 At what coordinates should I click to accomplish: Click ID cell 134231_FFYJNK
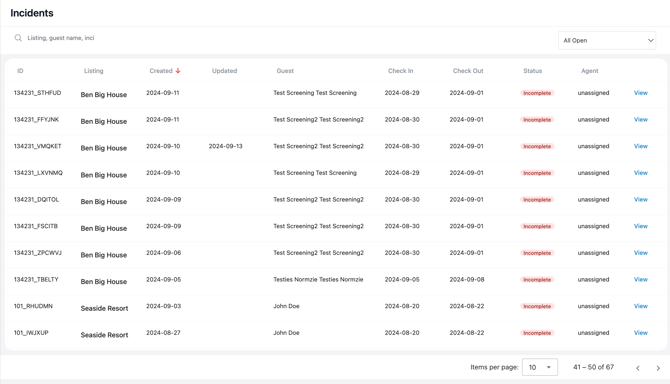[36, 120]
